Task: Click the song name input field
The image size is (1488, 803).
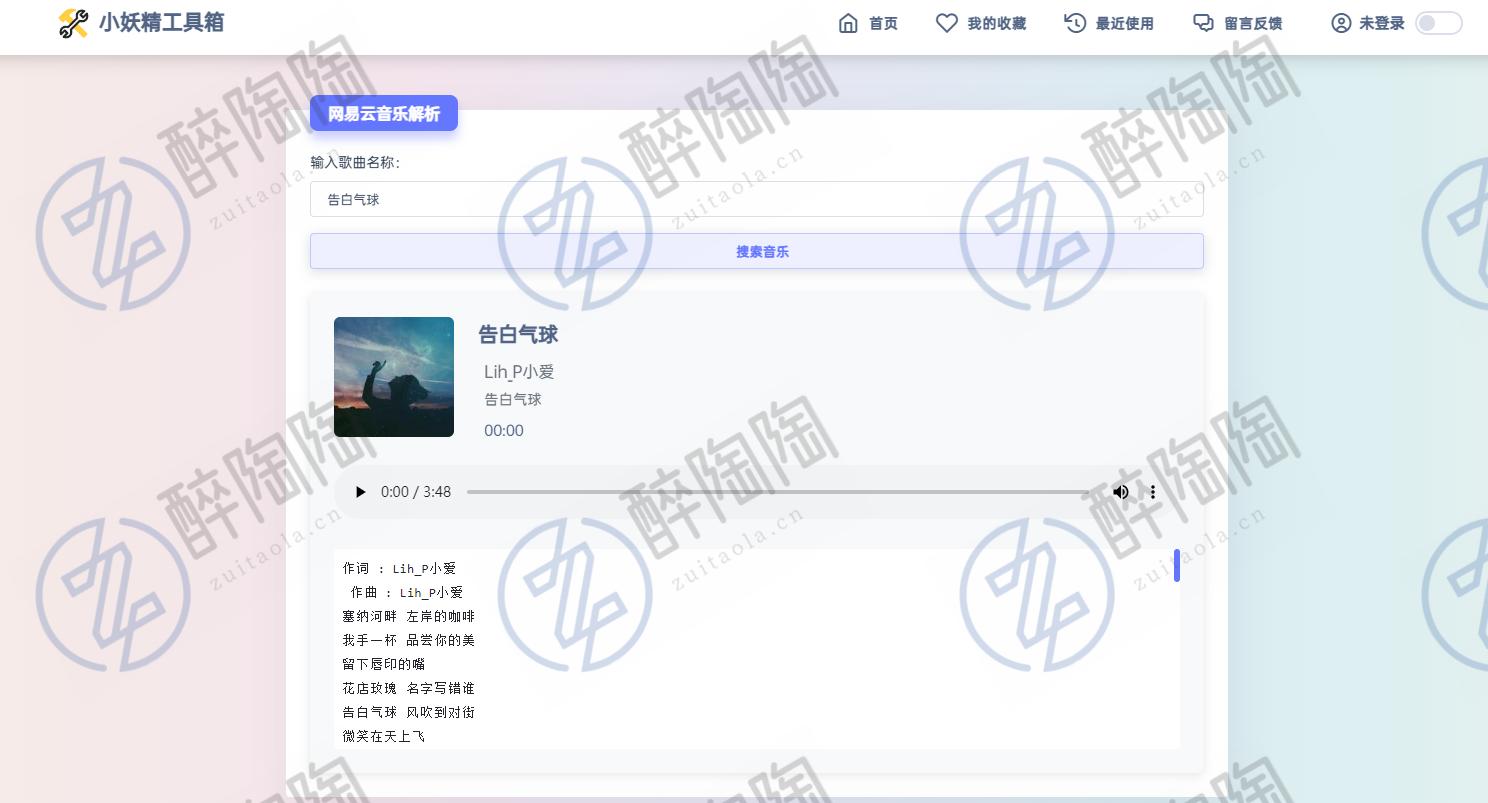Action: pyautogui.click(x=756, y=199)
